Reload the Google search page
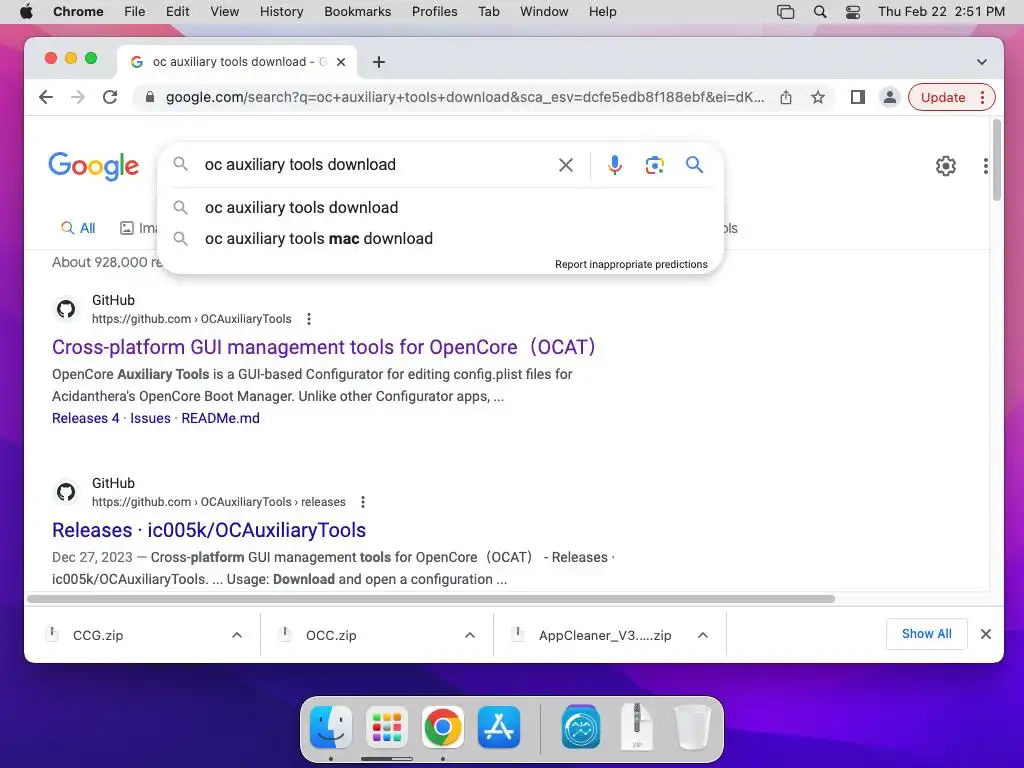 point(110,97)
